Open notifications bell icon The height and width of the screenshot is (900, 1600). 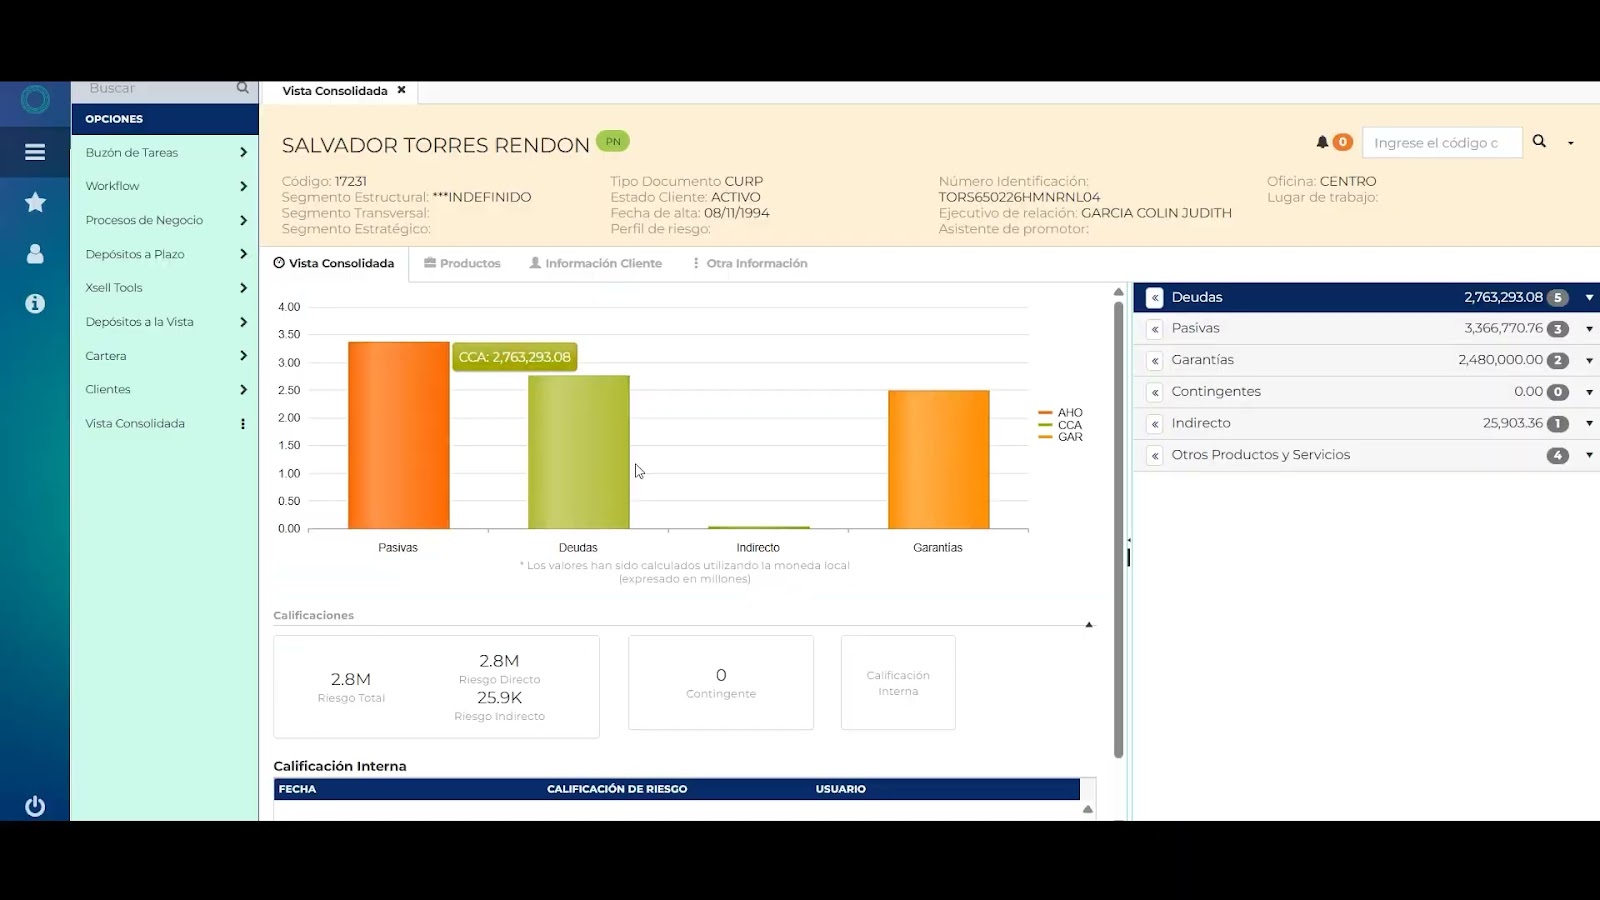coord(1322,142)
